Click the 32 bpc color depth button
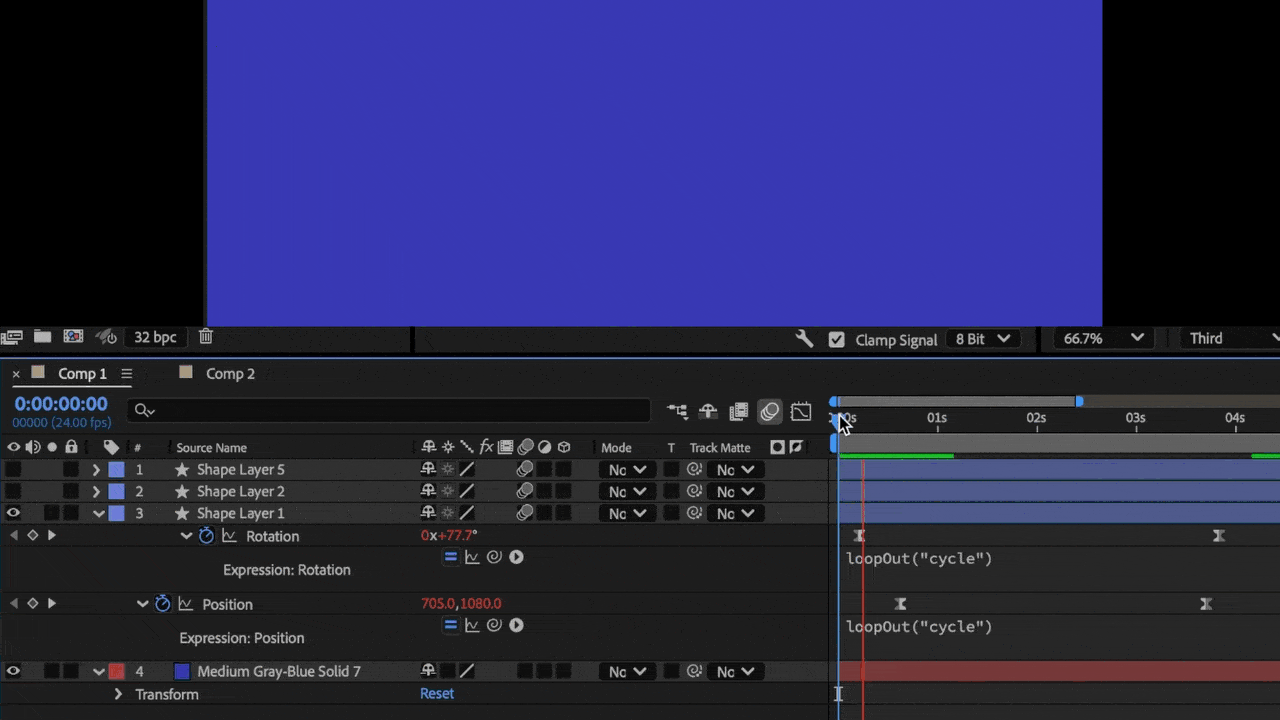Image resolution: width=1280 pixels, height=720 pixels. tap(155, 338)
